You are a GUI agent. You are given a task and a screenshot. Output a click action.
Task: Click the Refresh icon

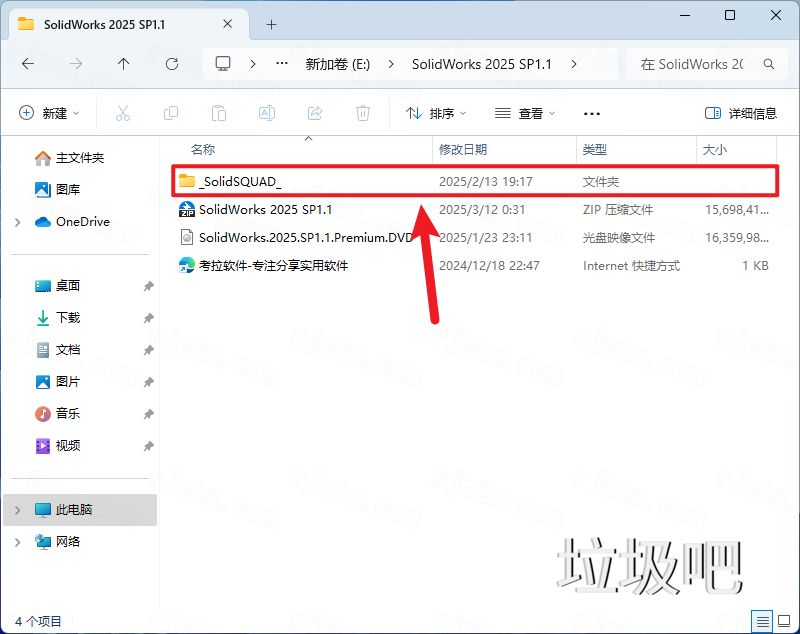tap(170, 63)
